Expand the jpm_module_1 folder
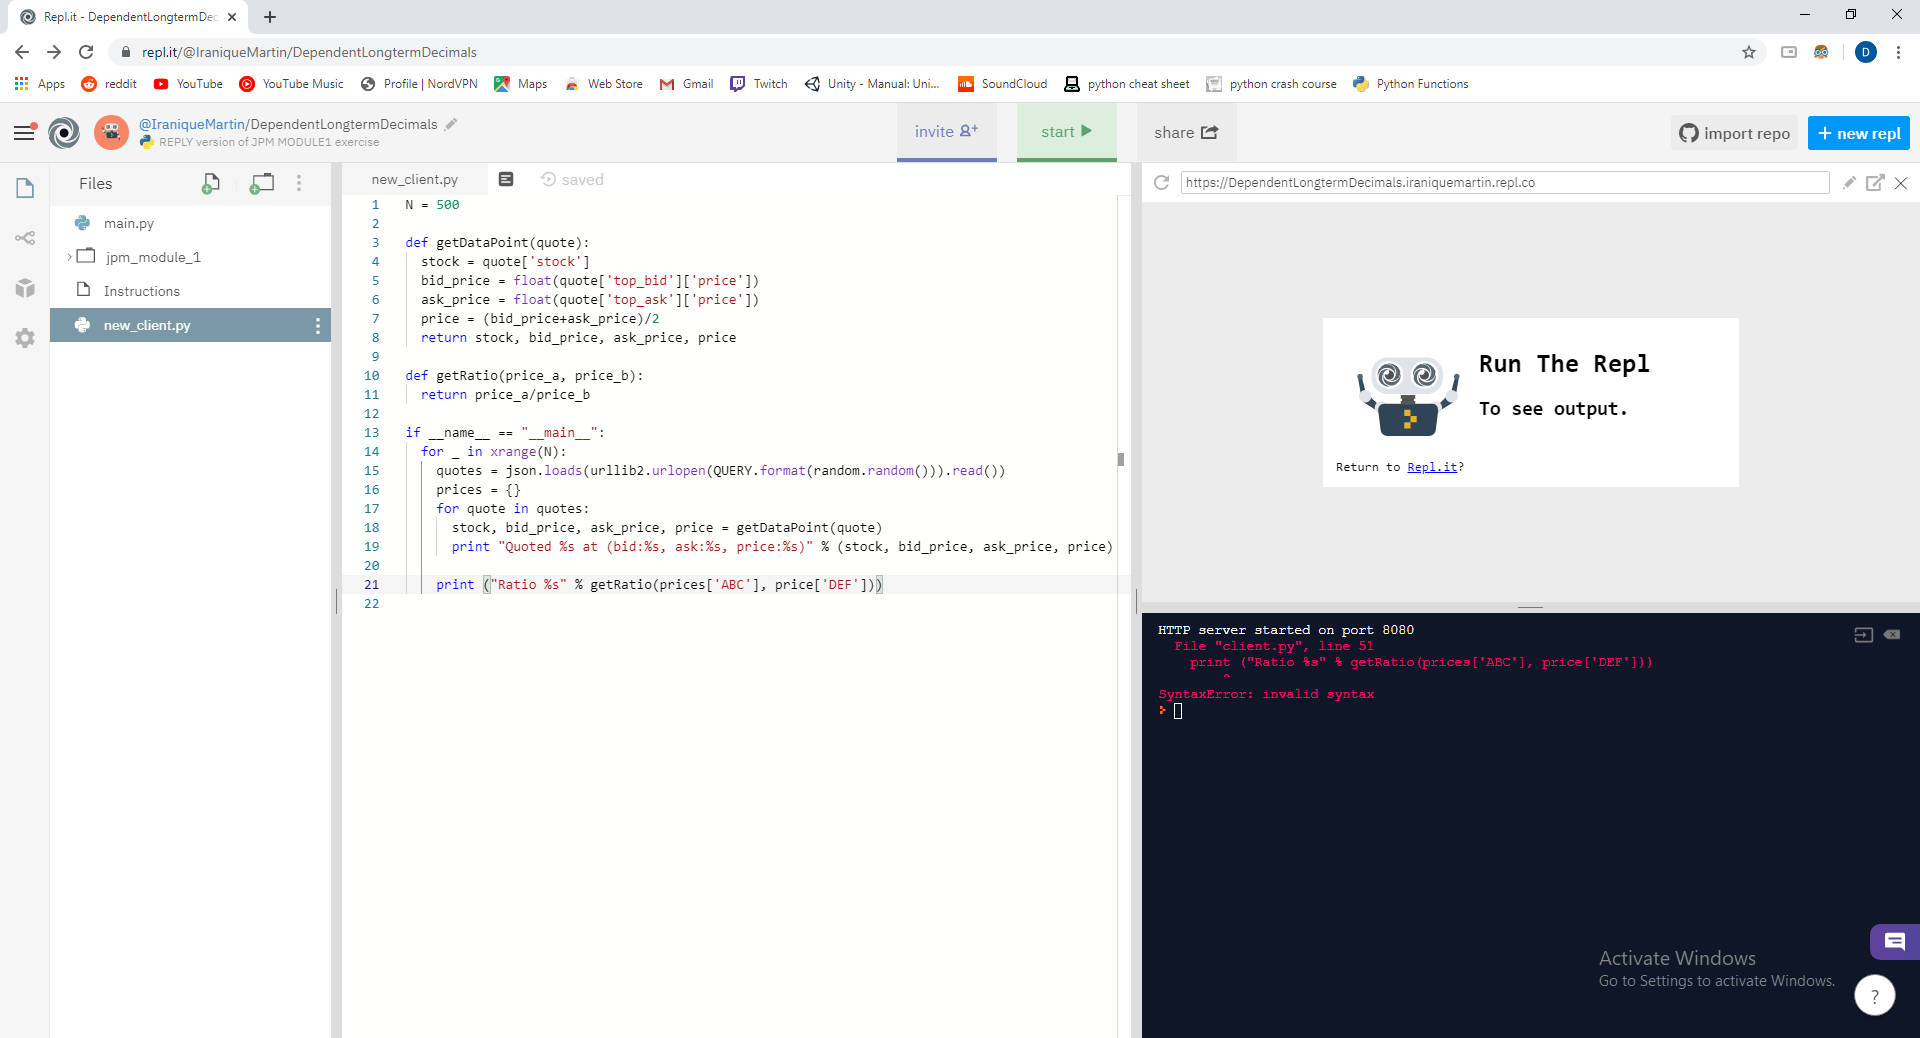 [x=69, y=257]
